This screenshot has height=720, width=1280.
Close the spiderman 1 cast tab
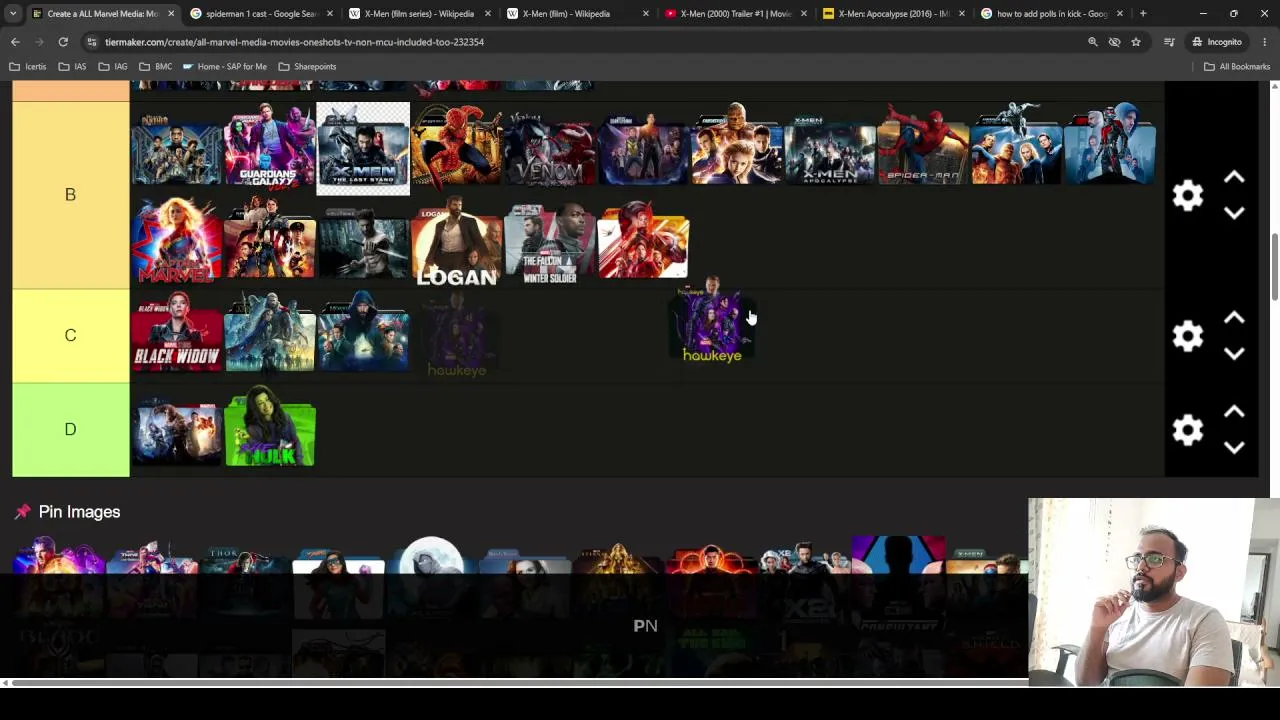click(329, 14)
